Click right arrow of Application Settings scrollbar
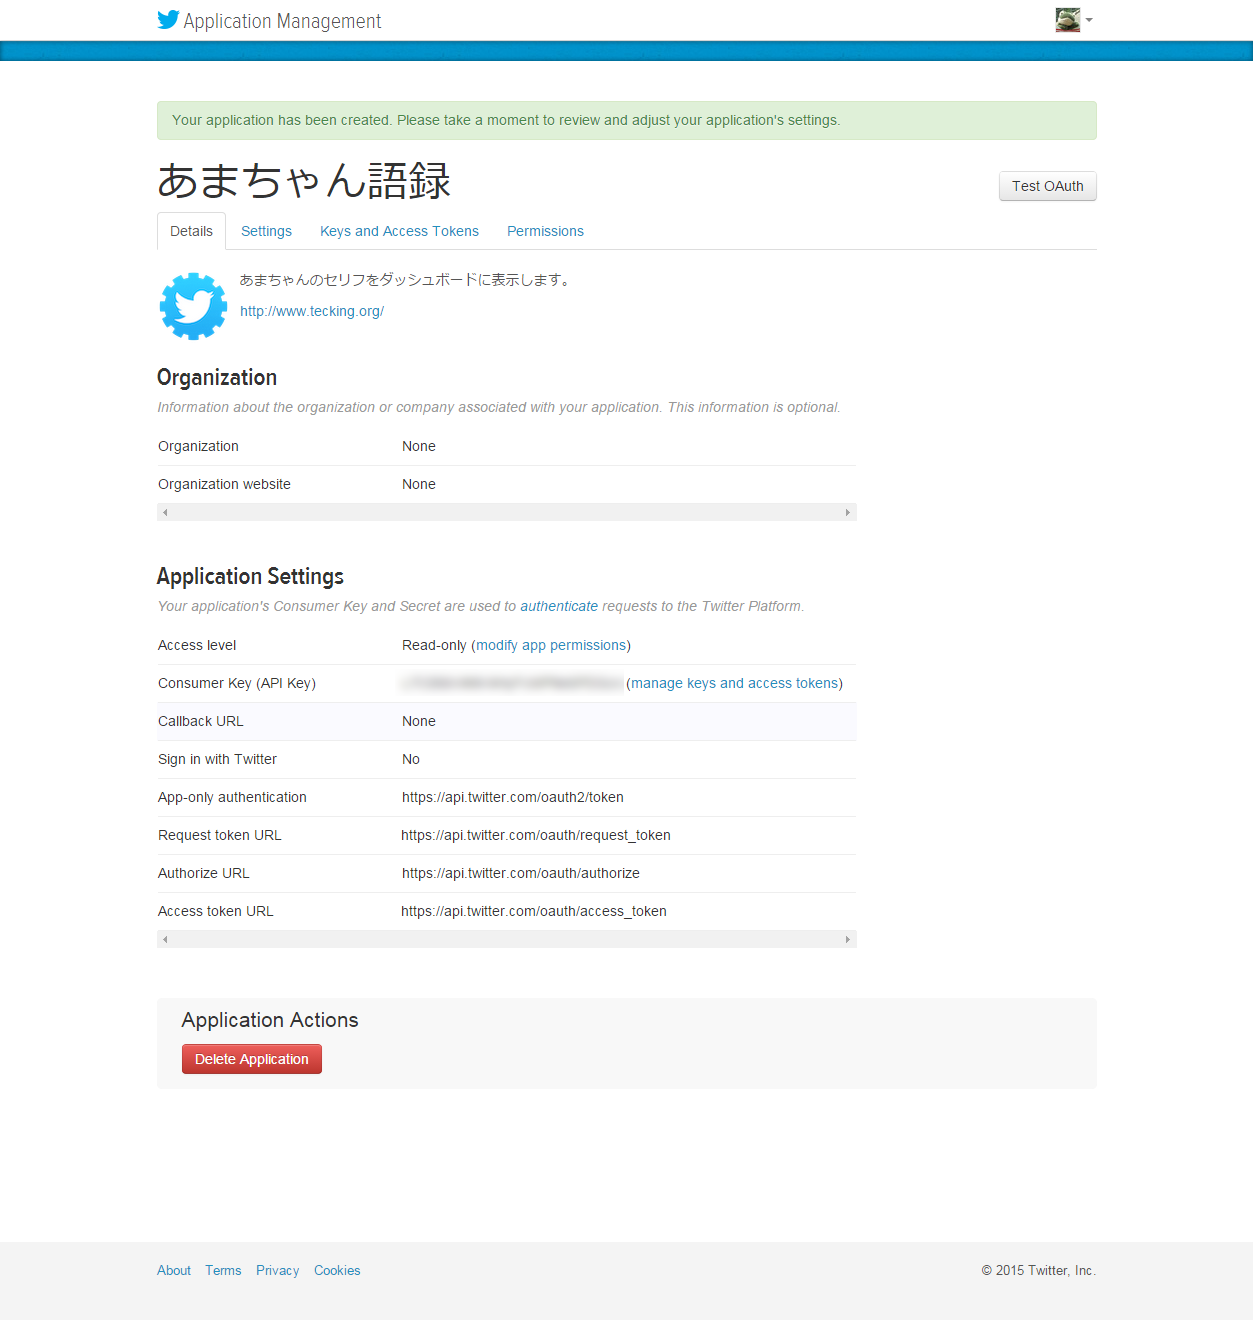Screen dimensions: 1253x1320 point(848,939)
